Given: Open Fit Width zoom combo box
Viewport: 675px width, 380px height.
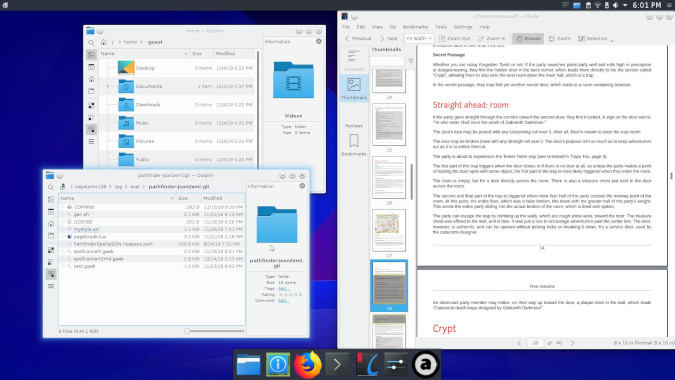Looking at the screenshot, I should tap(419, 38).
